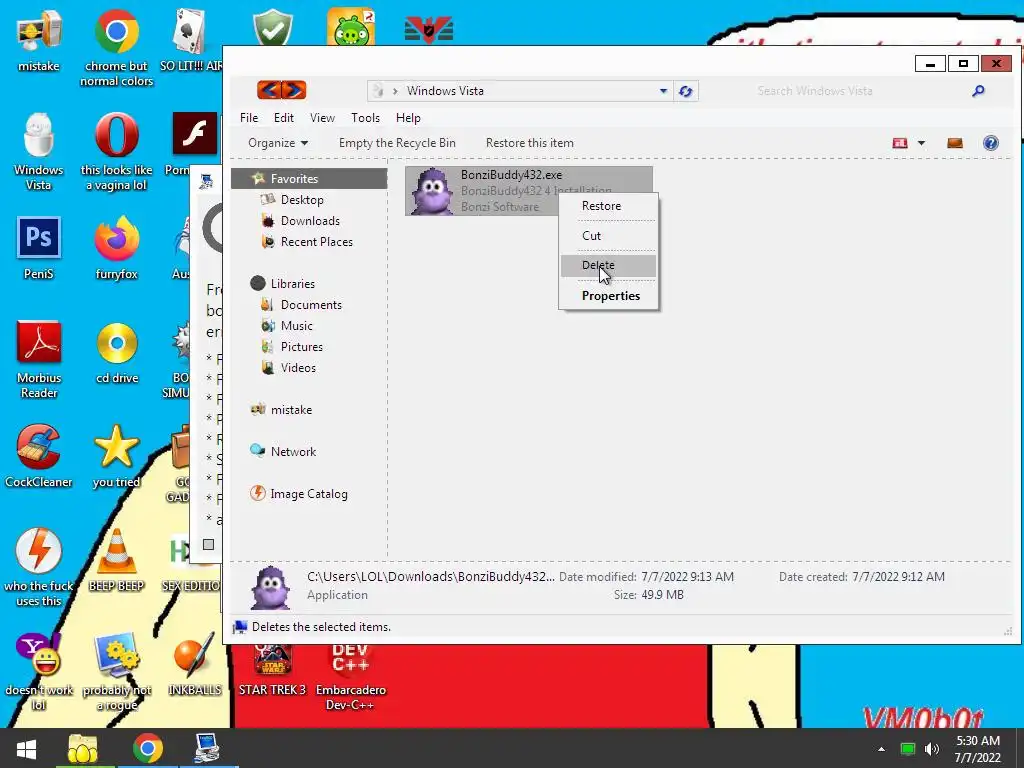Select Pictures in the navigation pane

302,347
